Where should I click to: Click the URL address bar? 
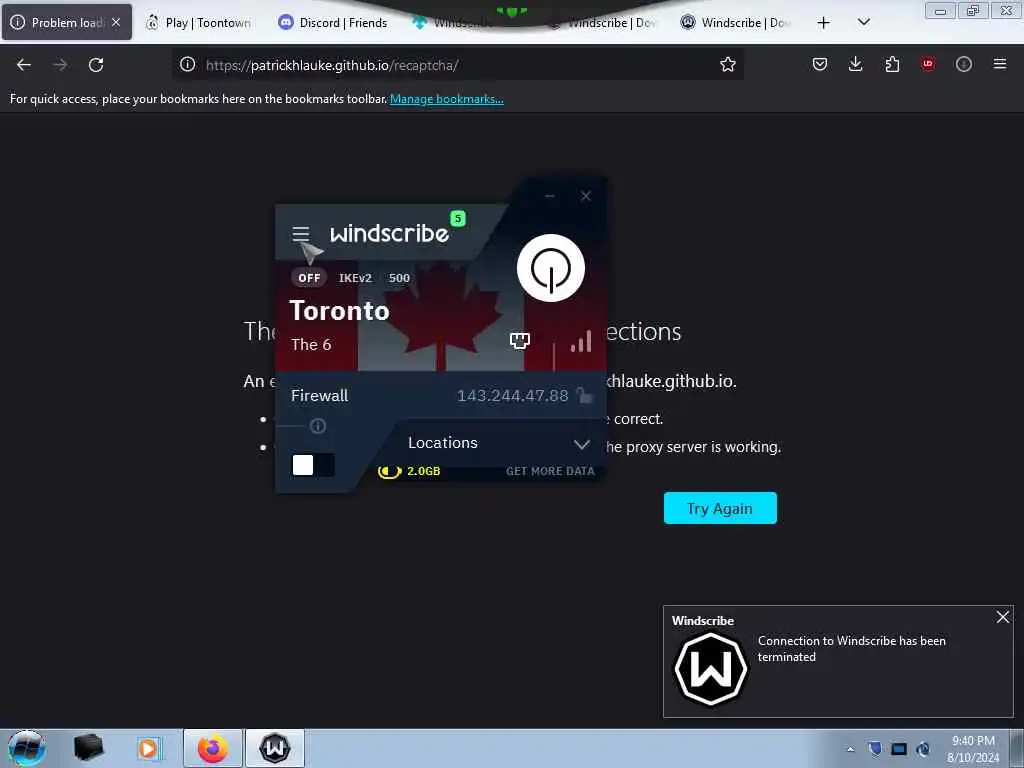(457, 65)
